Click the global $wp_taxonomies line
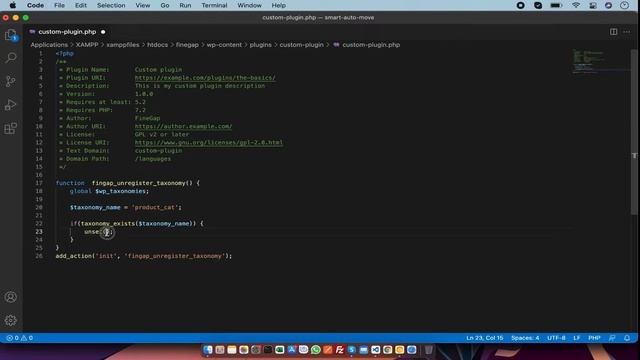The height and width of the screenshot is (360, 640). [109, 191]
